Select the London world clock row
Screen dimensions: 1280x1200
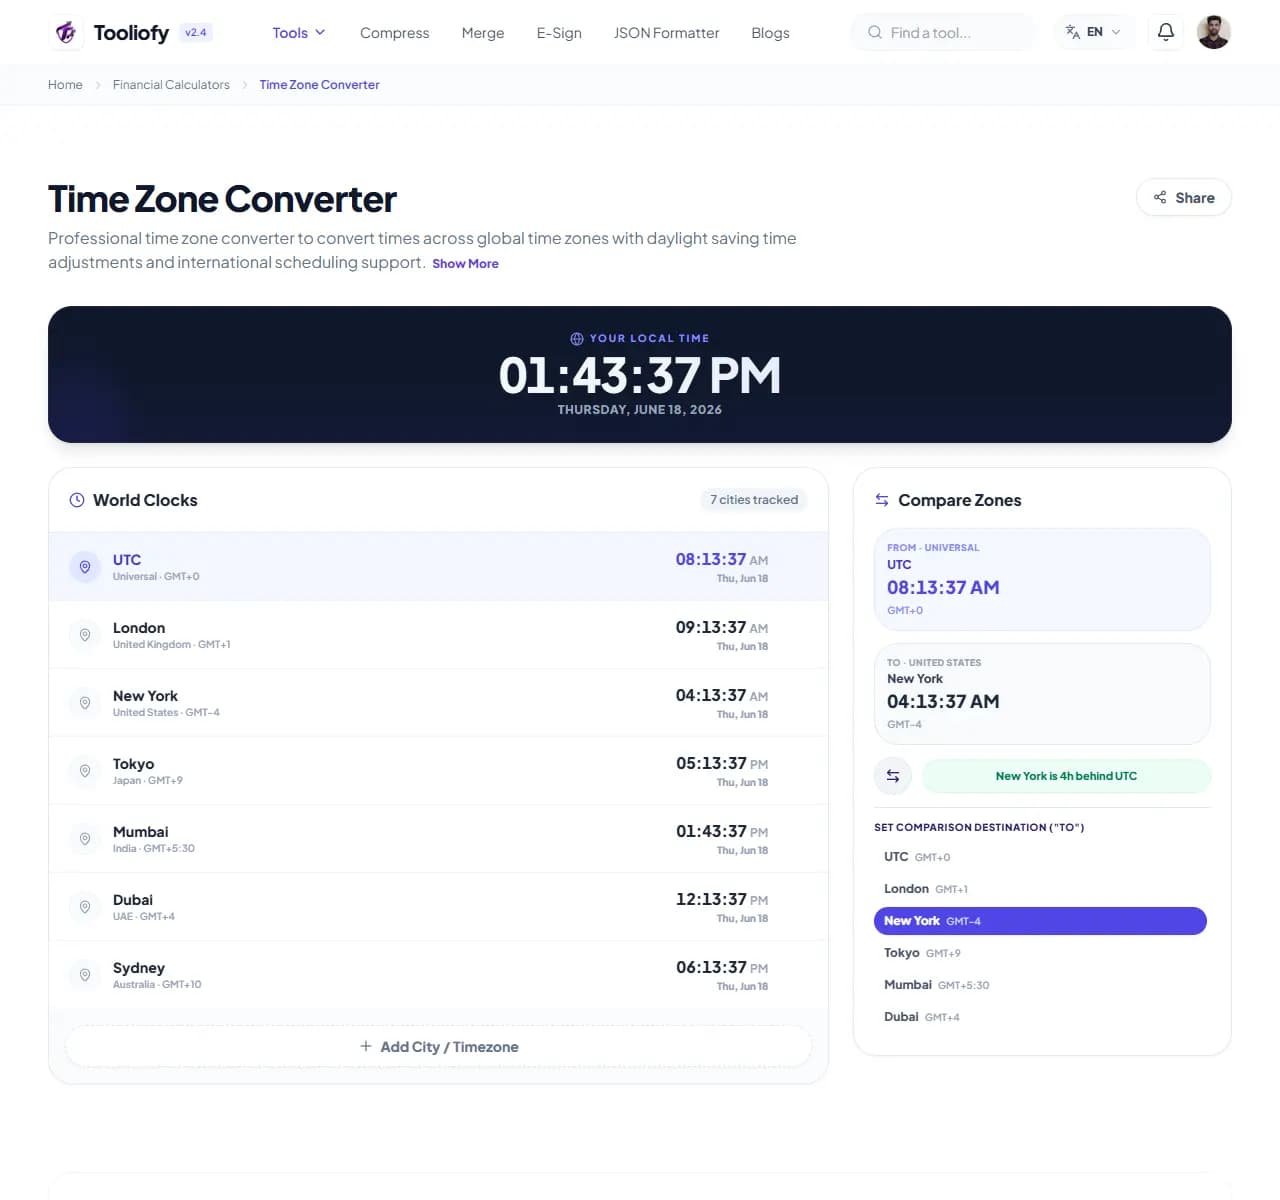(438, 635)
